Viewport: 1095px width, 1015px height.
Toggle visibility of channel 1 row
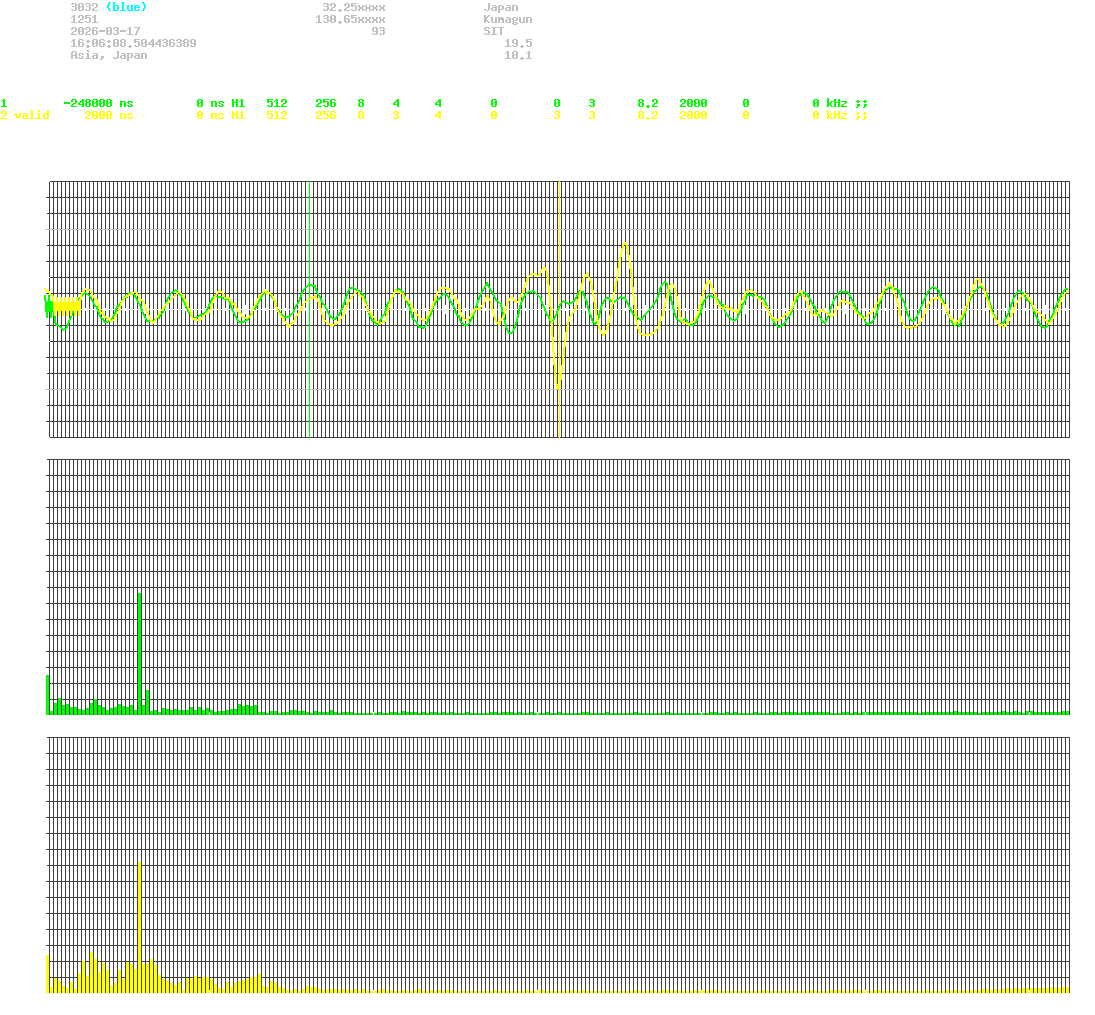point(4,103)
